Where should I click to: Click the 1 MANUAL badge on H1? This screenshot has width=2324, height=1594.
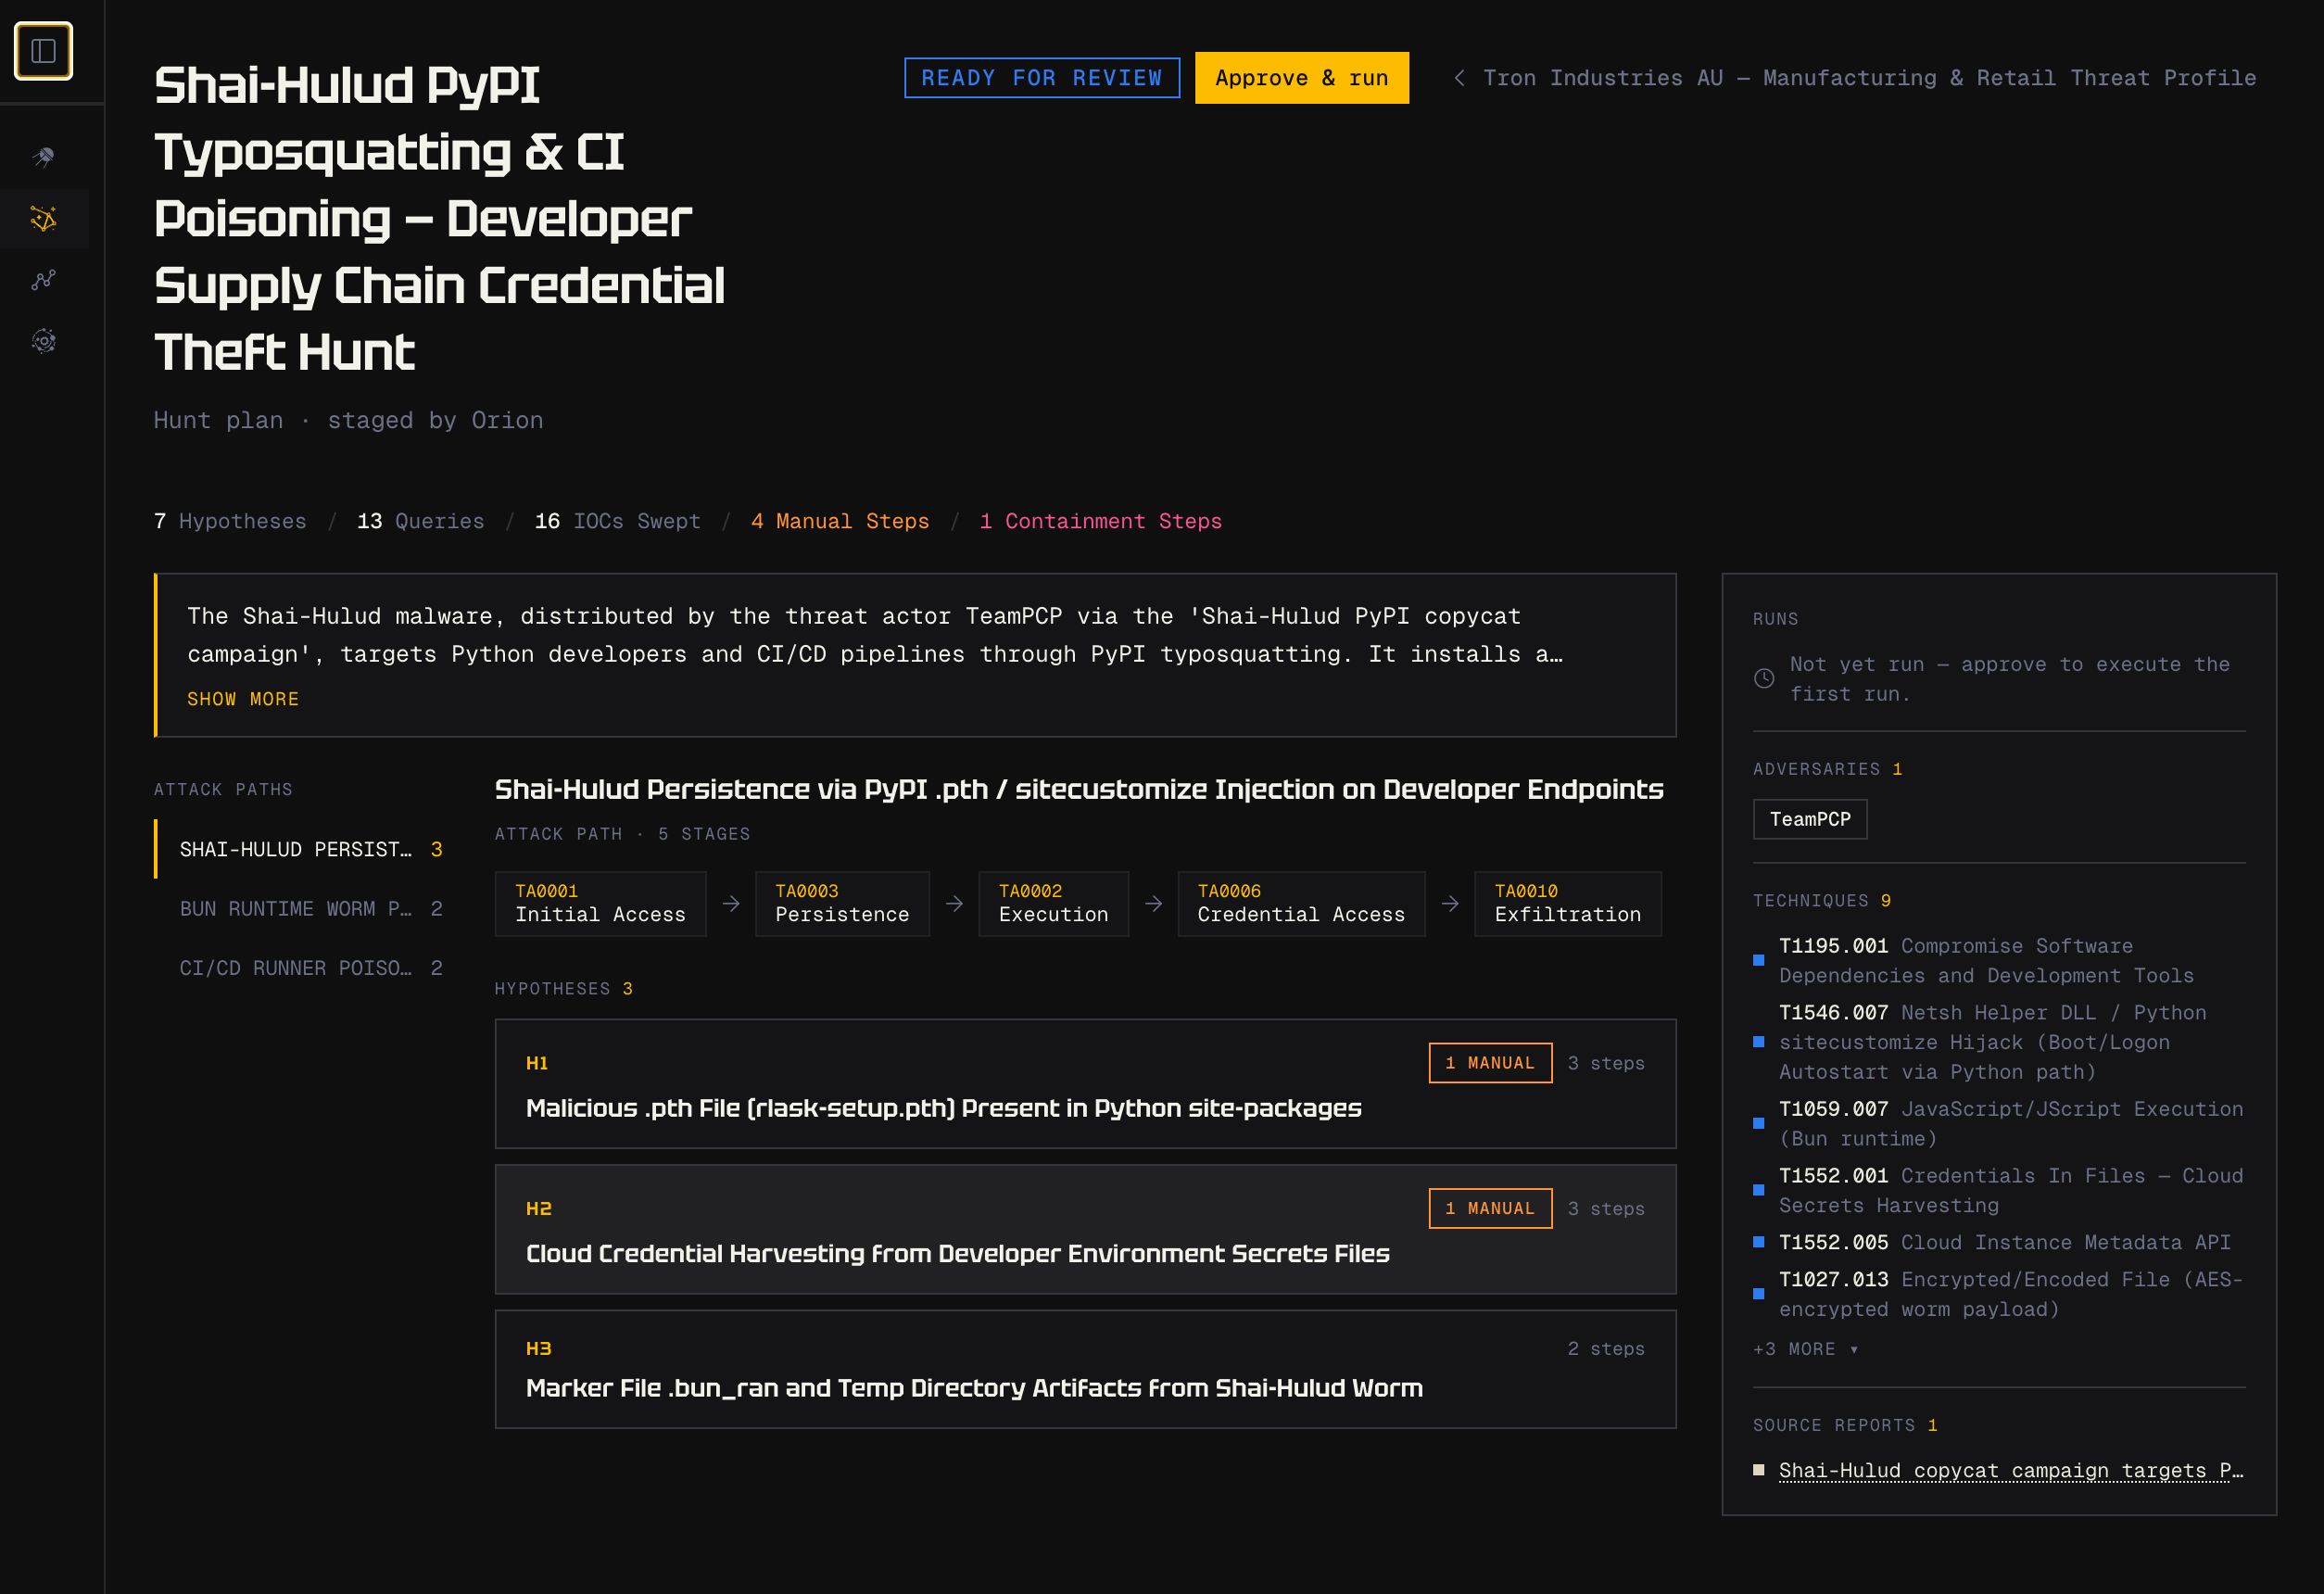pyautogui.click(x=1490, y=1063)
